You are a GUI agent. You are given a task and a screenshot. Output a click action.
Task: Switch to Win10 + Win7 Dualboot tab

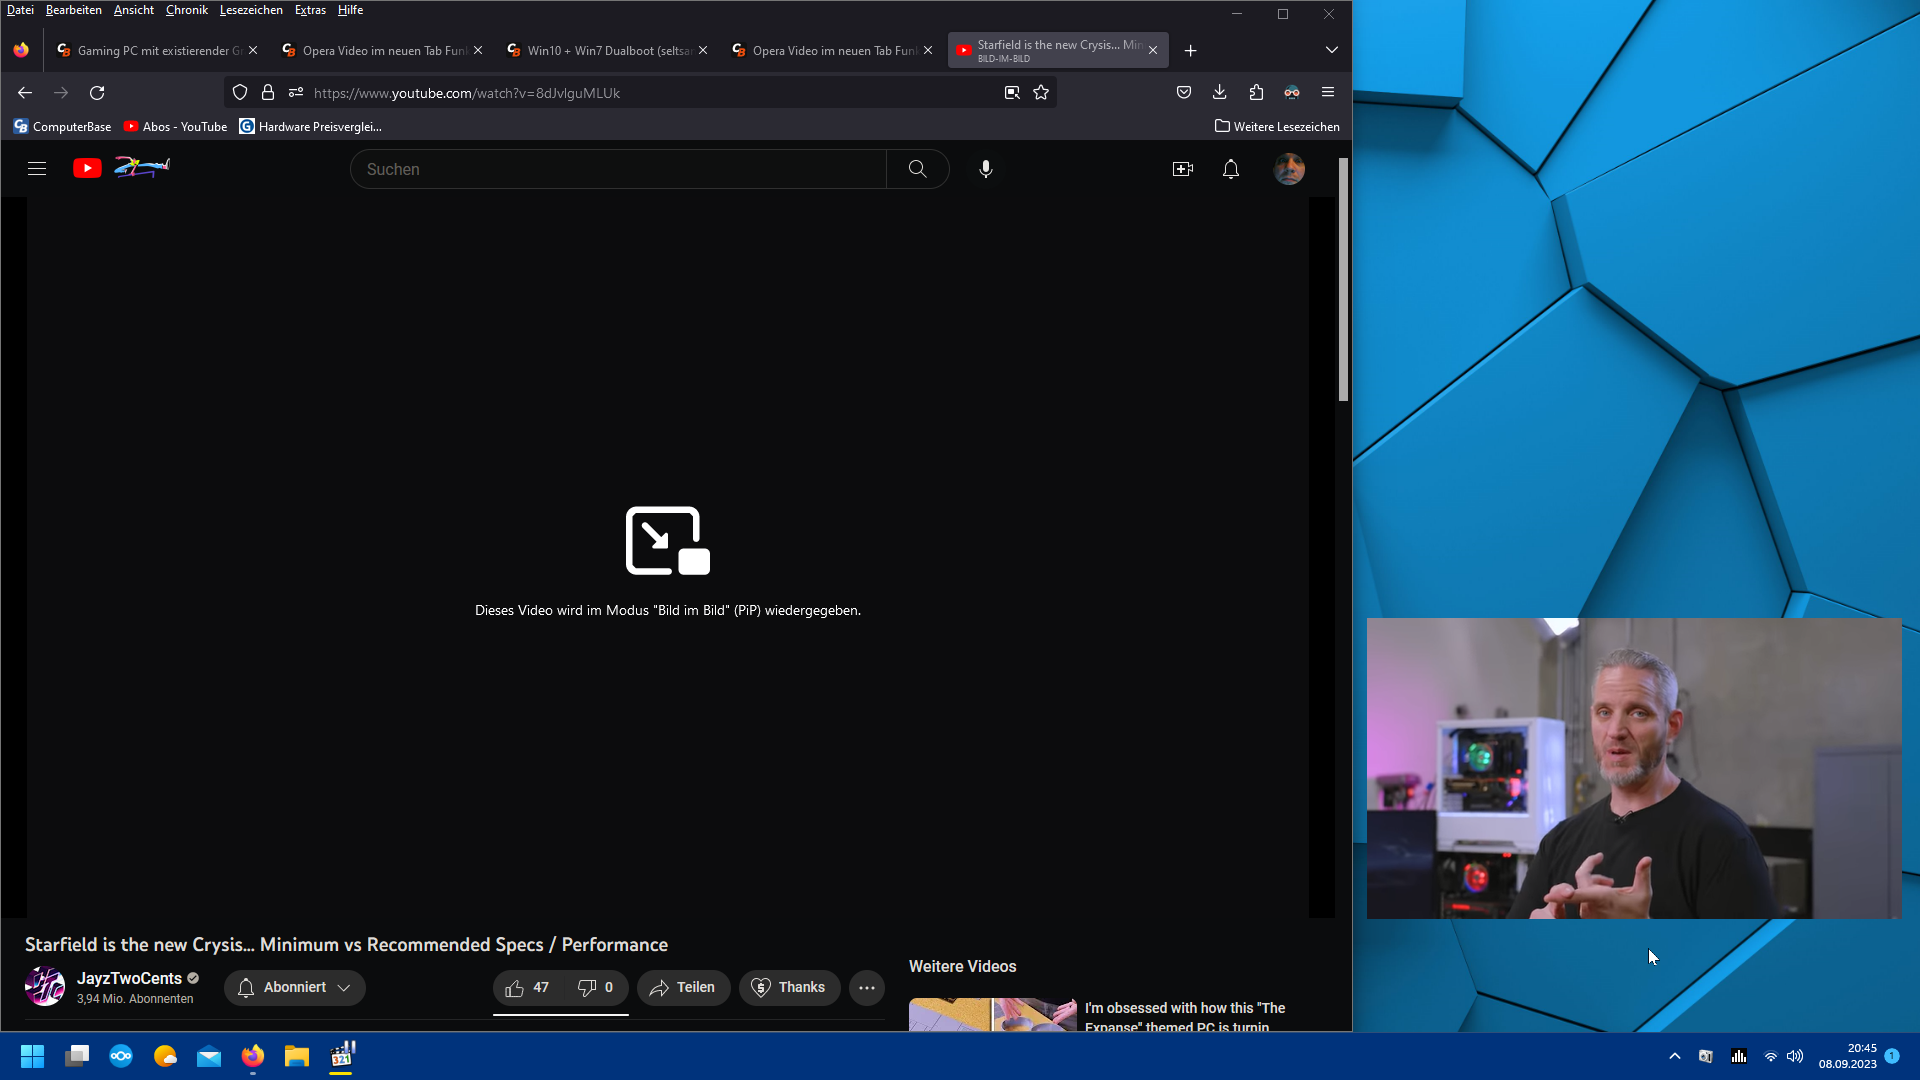606,50
